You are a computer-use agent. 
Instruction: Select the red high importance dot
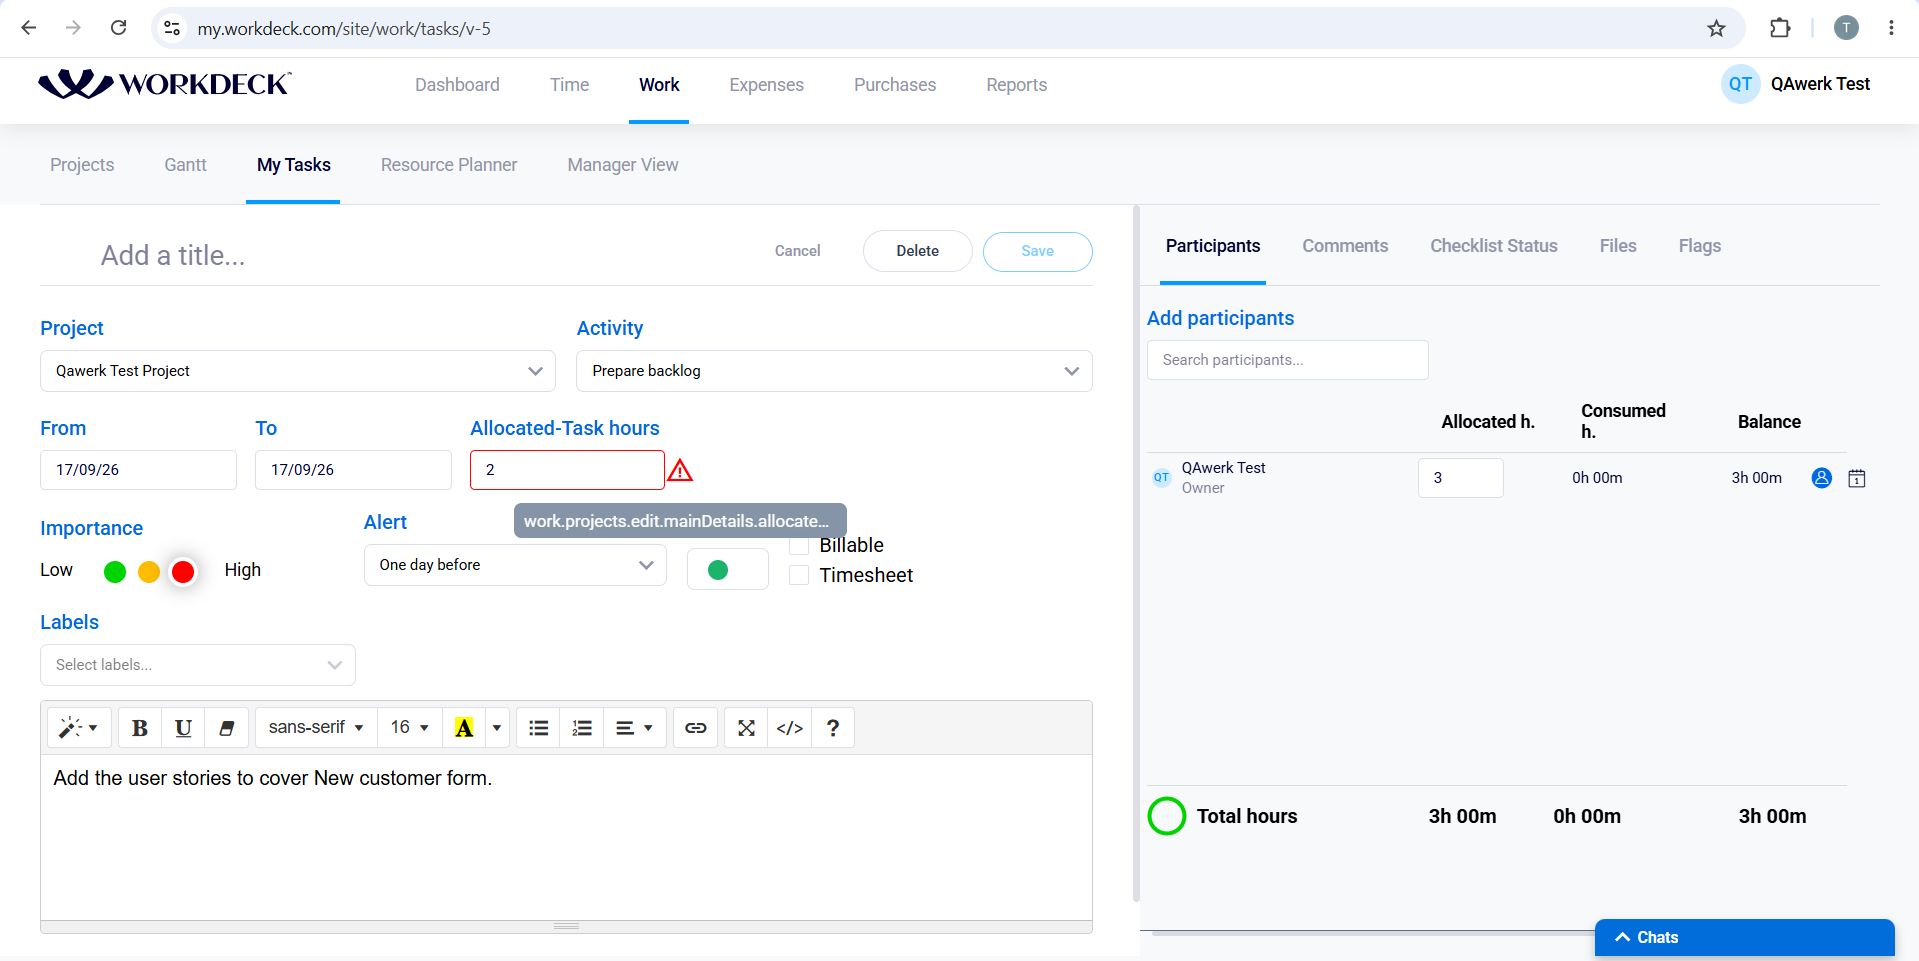183,572
